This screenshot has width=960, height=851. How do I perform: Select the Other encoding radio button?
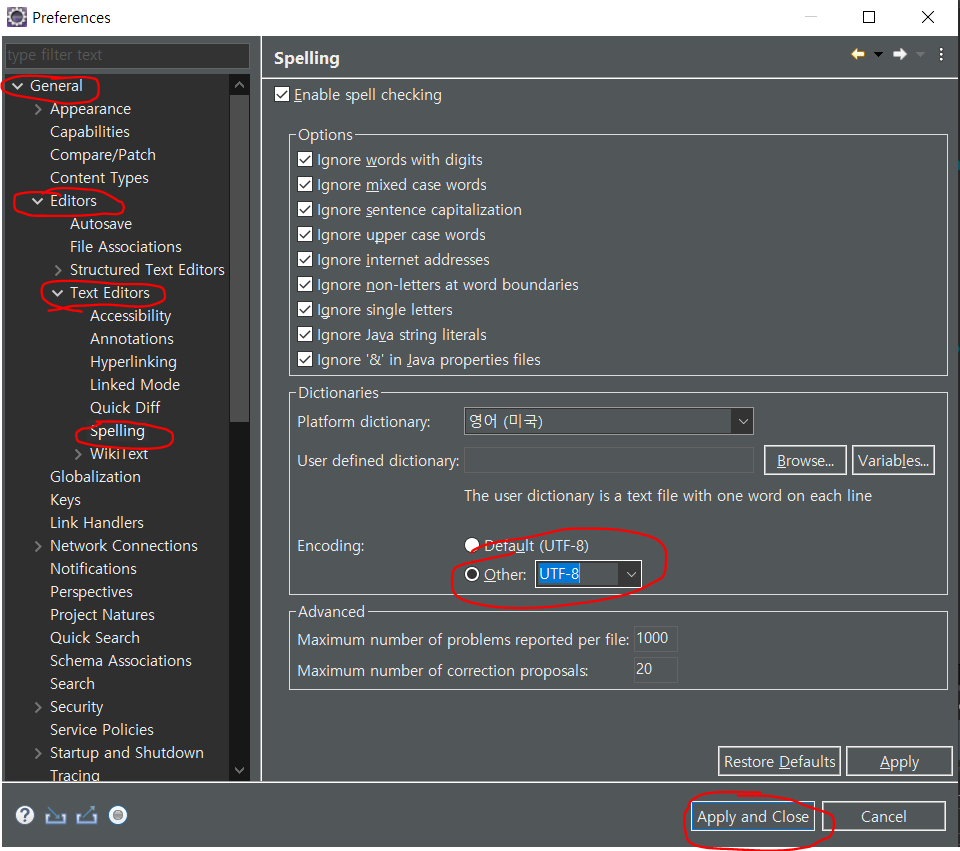pyautogui.click(x=472, y=574)
